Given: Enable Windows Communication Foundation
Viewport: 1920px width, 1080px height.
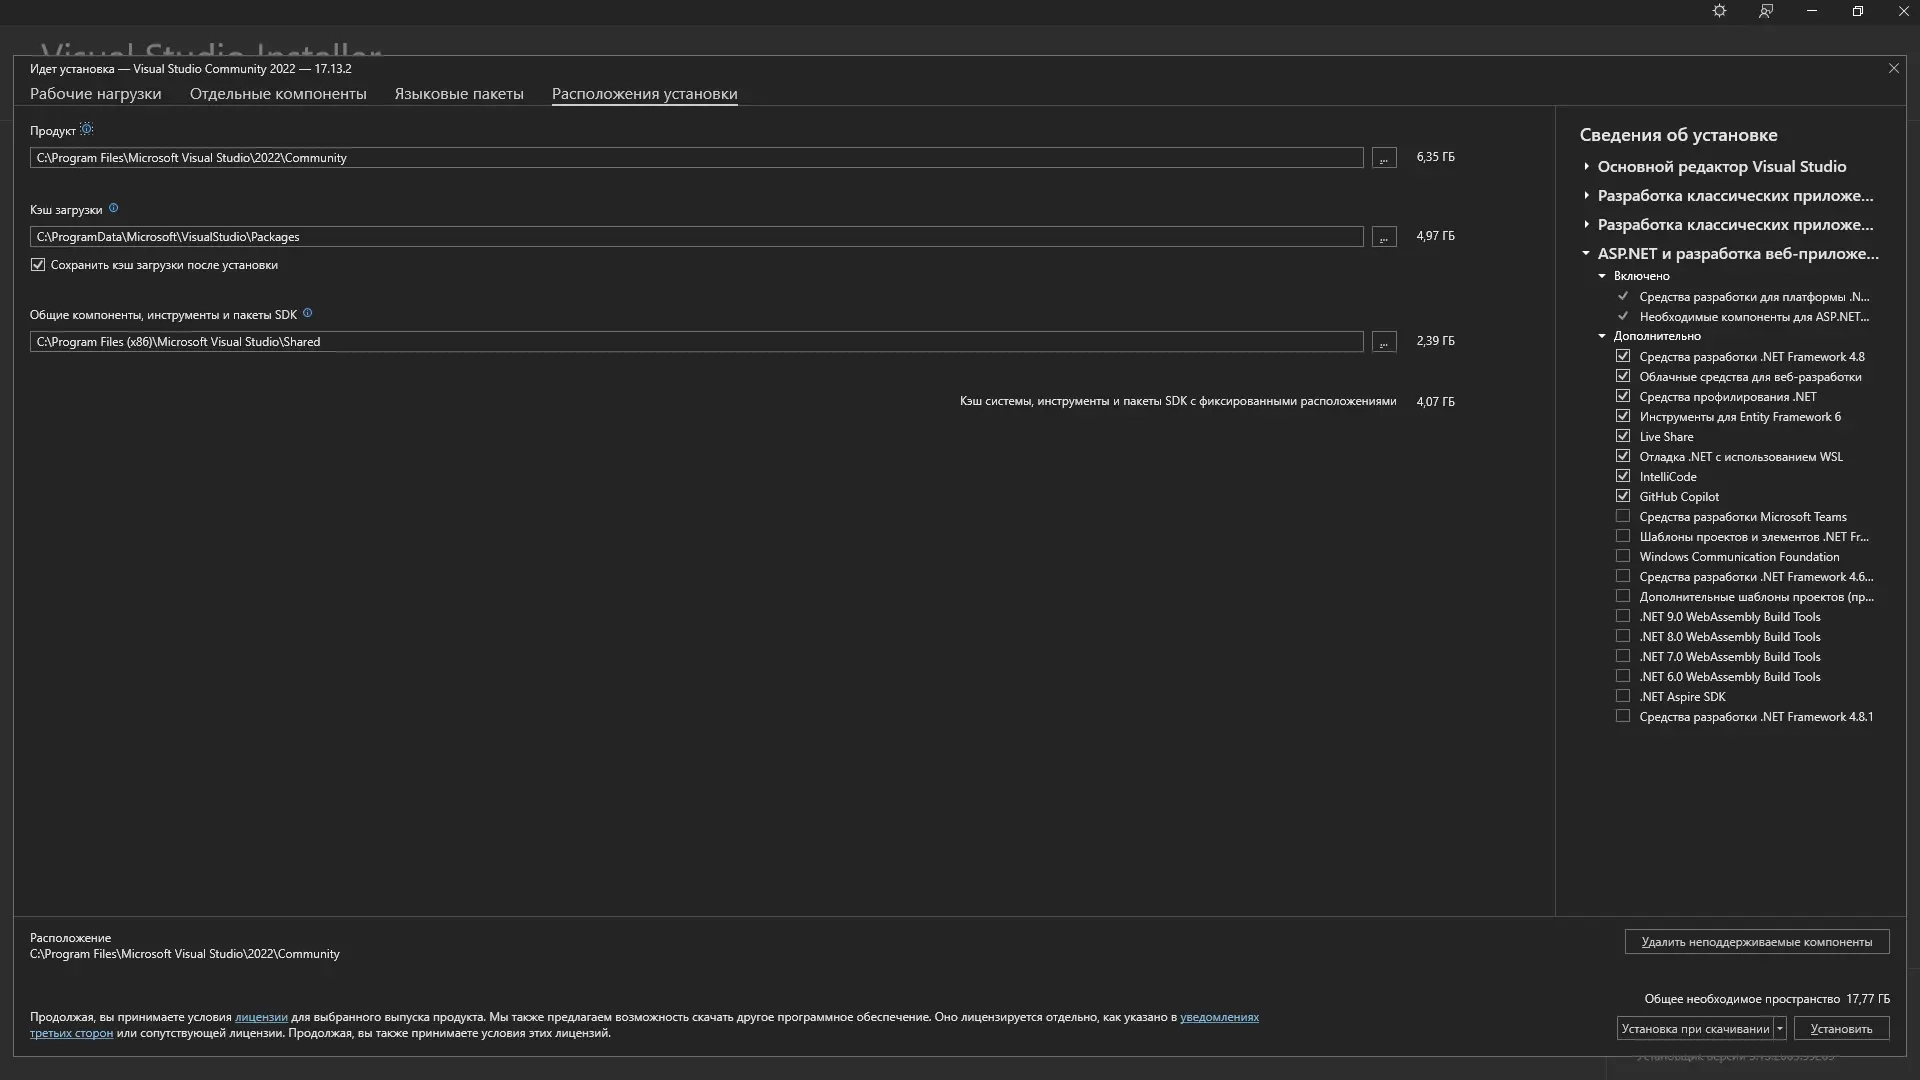Looking at the screenshot, I should [x=1623, y=556].
